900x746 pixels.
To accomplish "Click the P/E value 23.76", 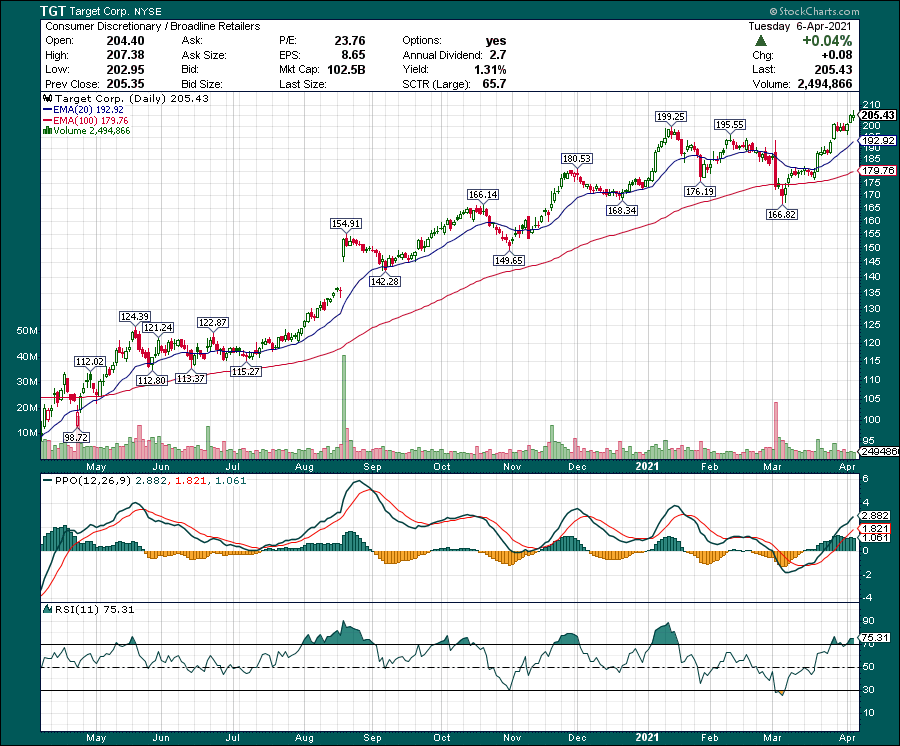I will coord(350,41).
